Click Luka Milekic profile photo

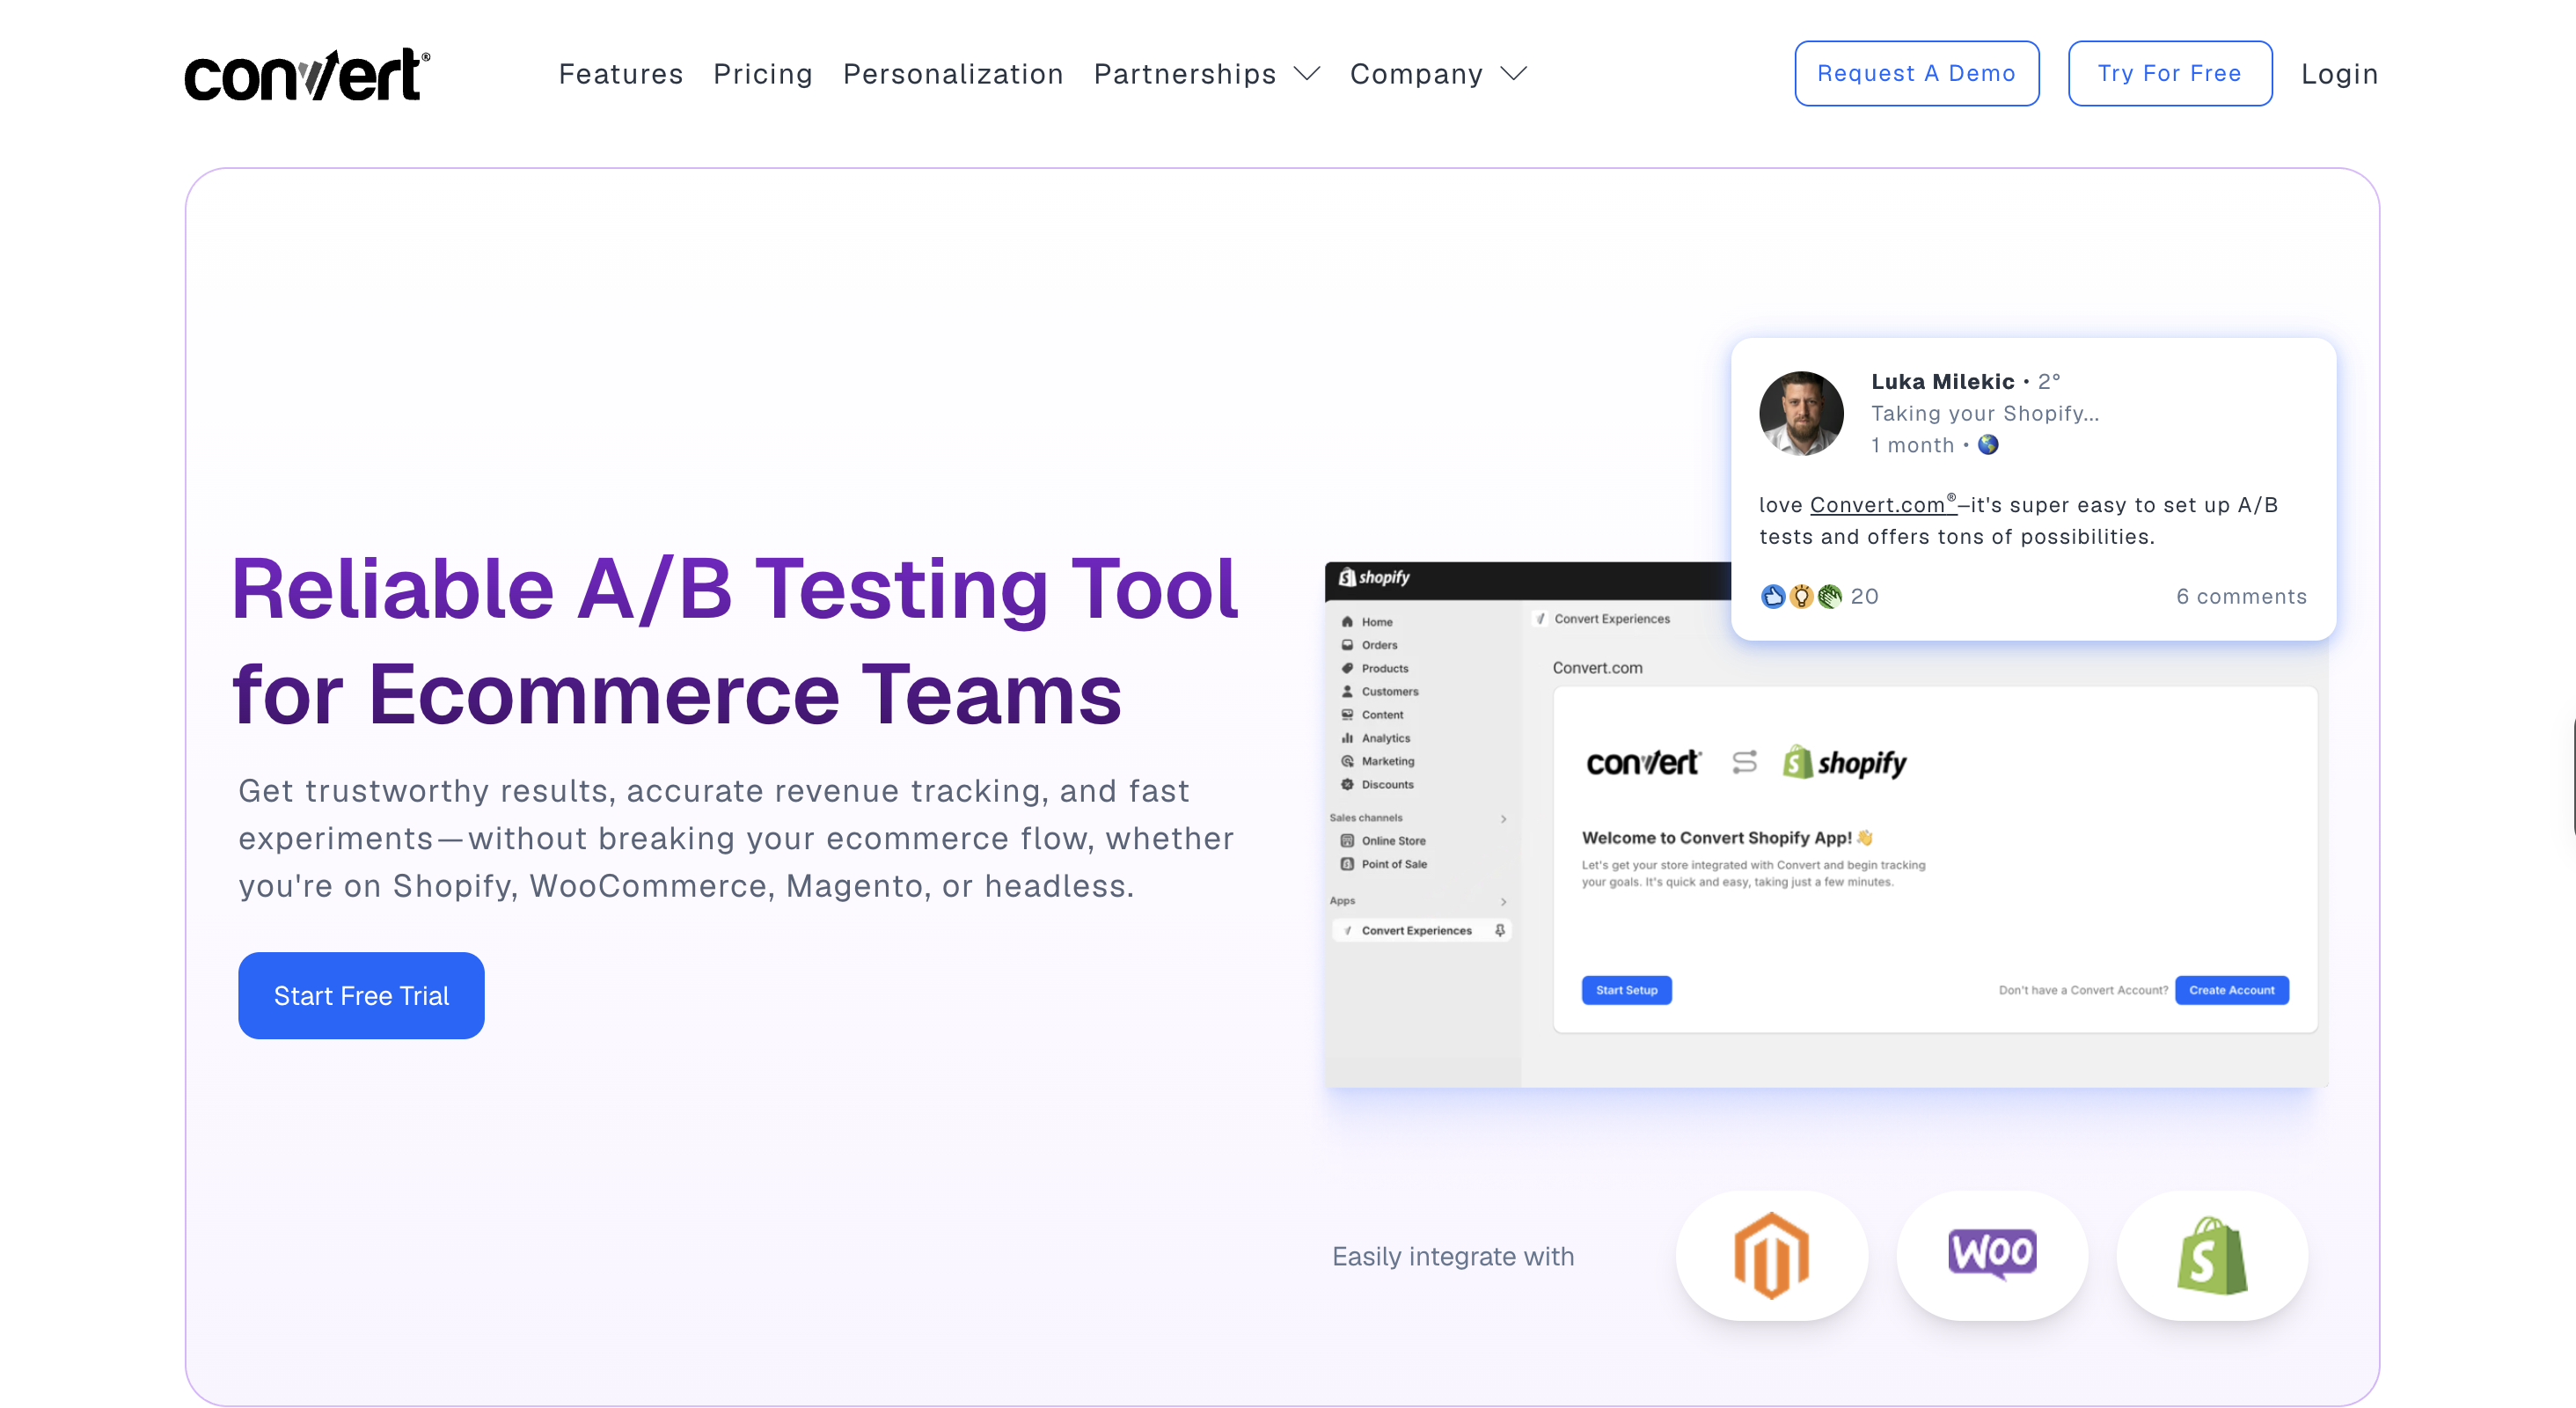1800,413
